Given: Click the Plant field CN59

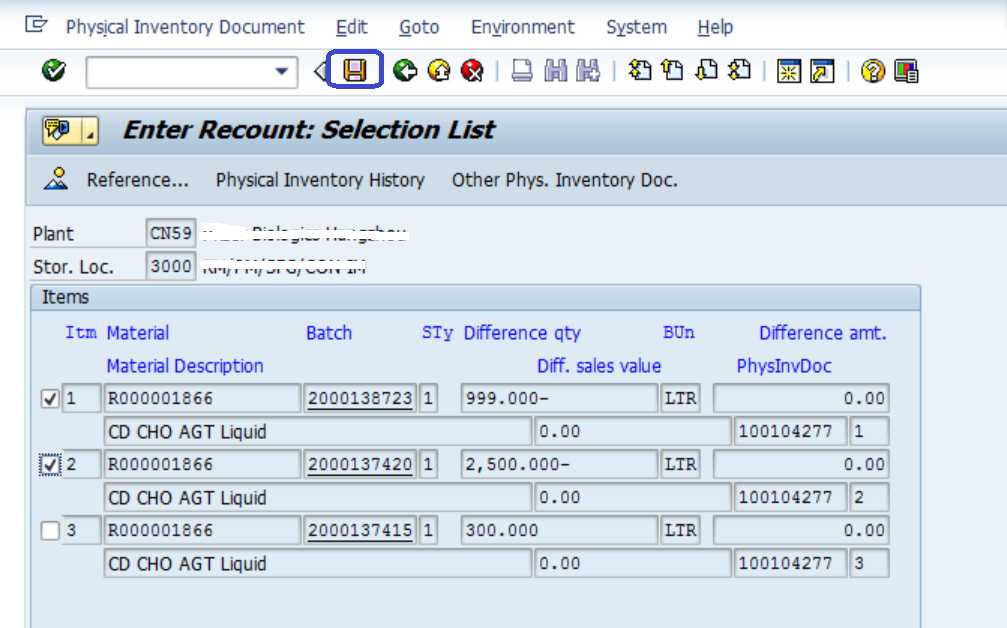Looking at the screenshot, I should (170, 233).
